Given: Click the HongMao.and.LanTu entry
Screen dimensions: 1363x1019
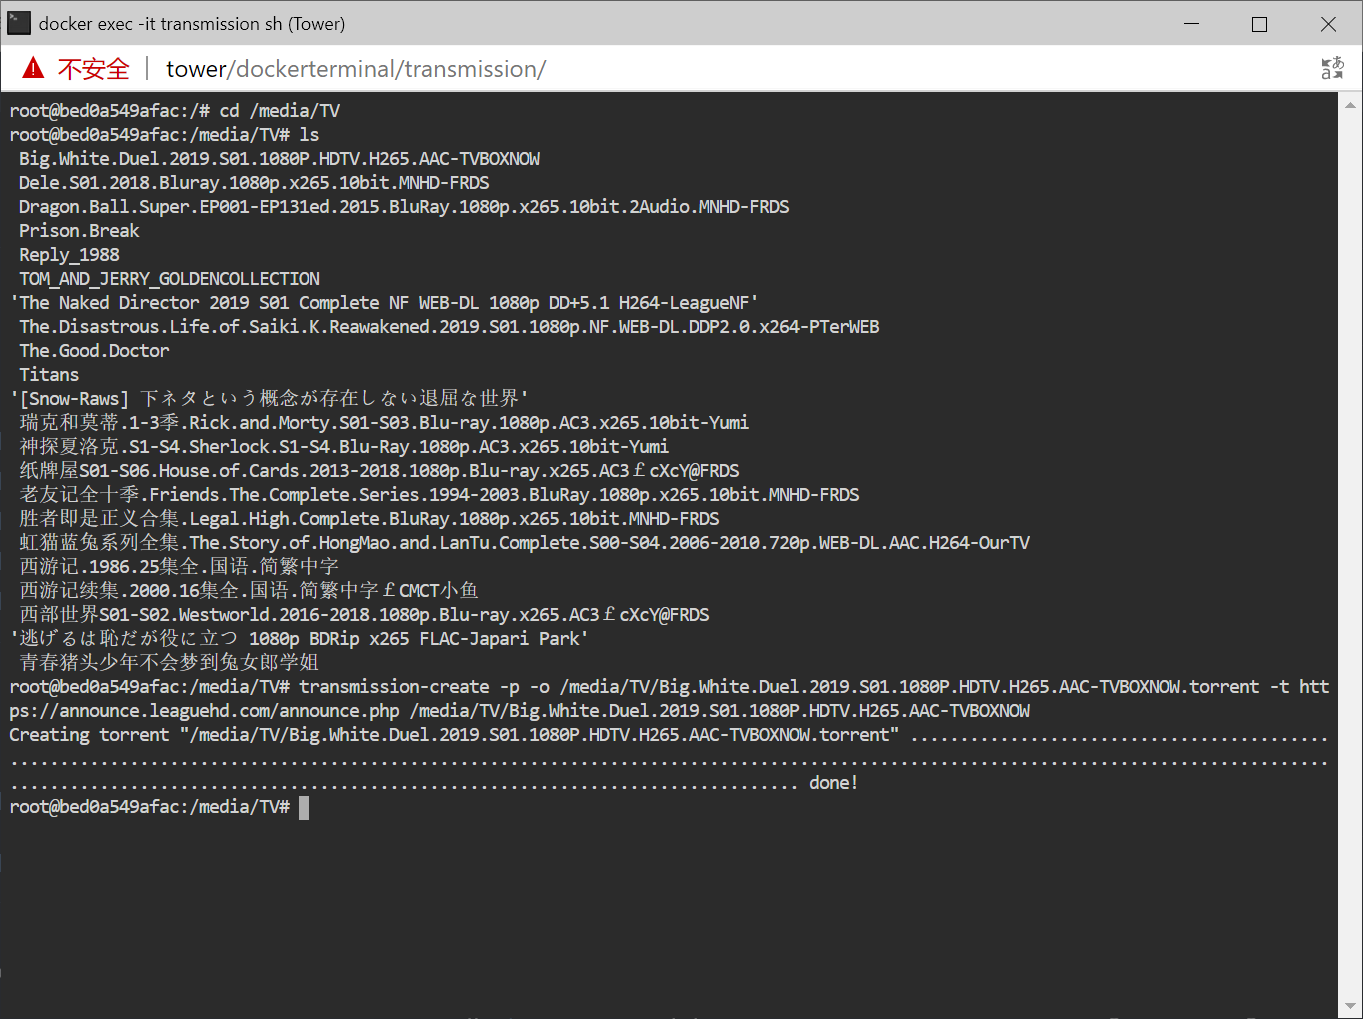Looking at the screenshot, I should [x=524, y=543].
